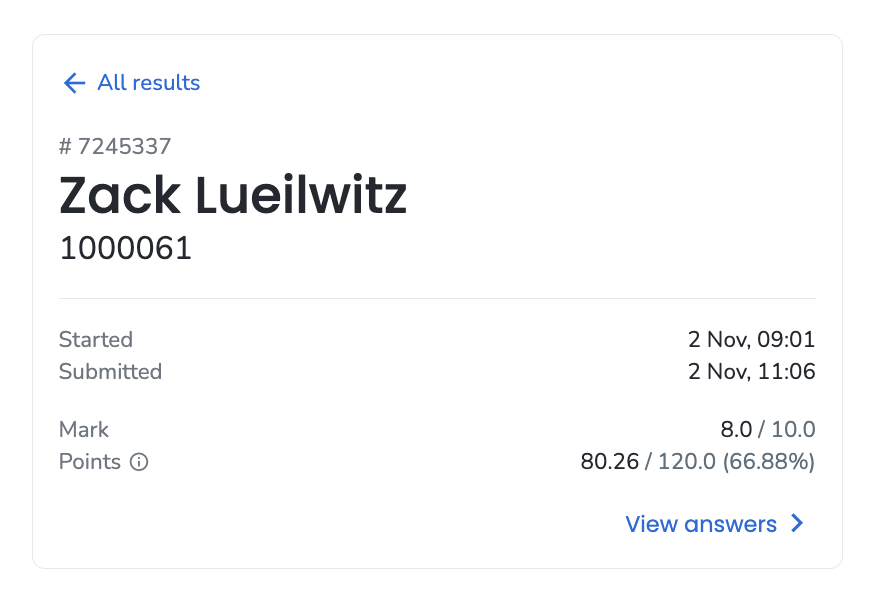Click the start time 2 Nov, 09:01
Screen dimensions: 878x602
[751, 339]
